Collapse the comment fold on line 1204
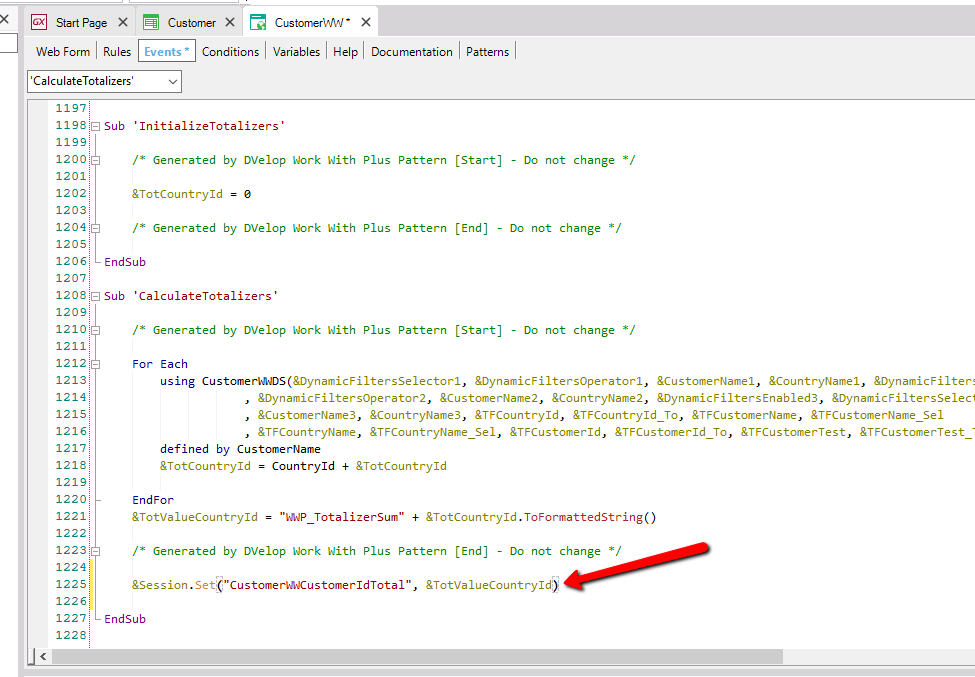This screenshot has height=677, width=975. click(x=96, y=228)
